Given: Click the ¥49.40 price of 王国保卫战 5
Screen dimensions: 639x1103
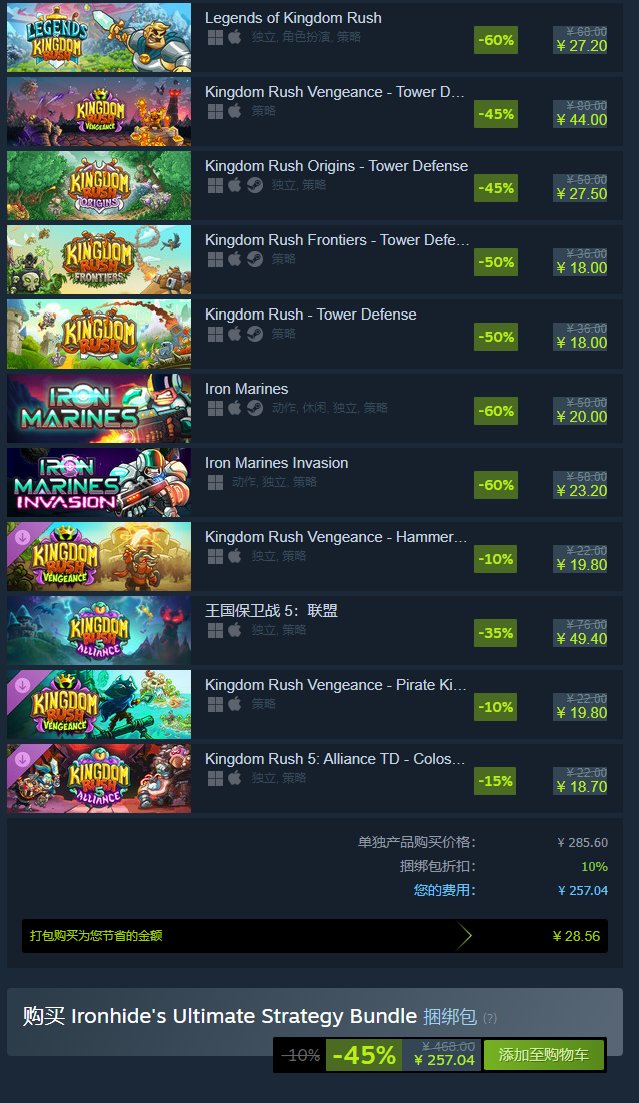Looking at the screenshot, I should [x=581, y=639].
